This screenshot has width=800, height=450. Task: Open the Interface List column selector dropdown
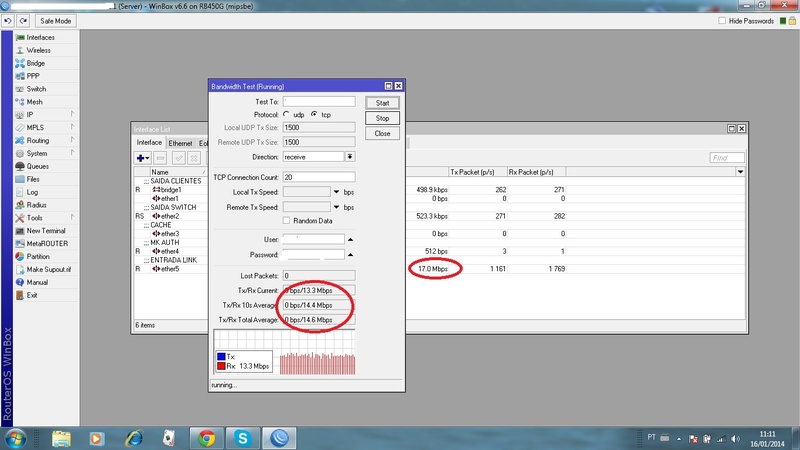(x=740, y=172)
